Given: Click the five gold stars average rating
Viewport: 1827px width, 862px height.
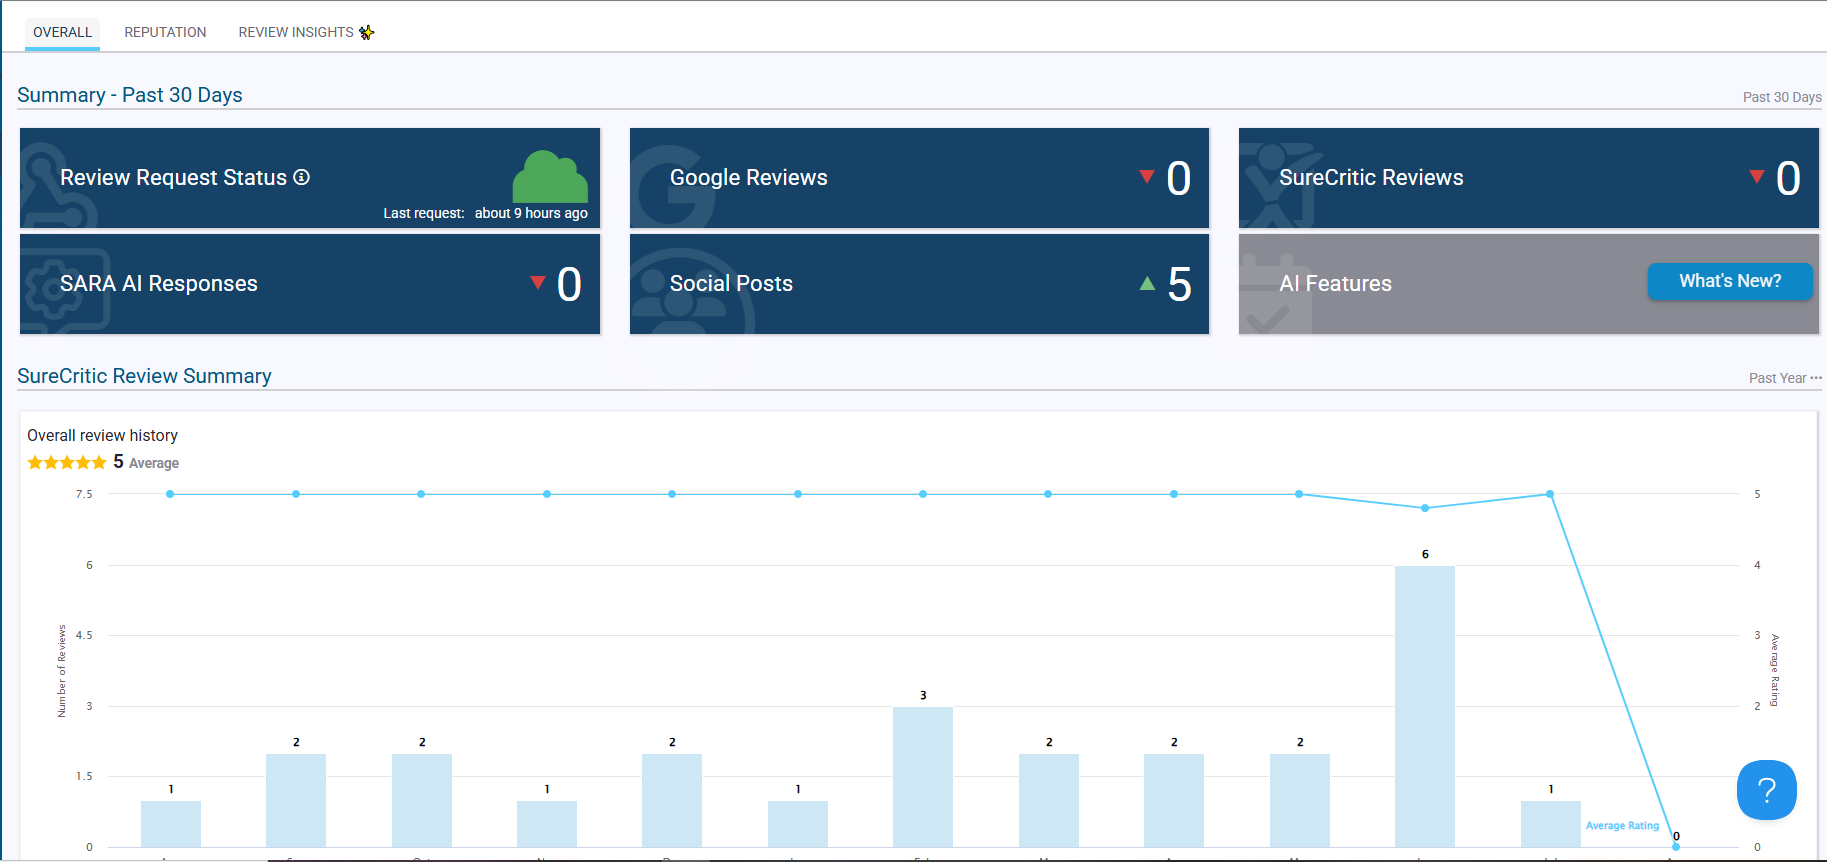Looking at the screenshot, I should coord(66,462).
